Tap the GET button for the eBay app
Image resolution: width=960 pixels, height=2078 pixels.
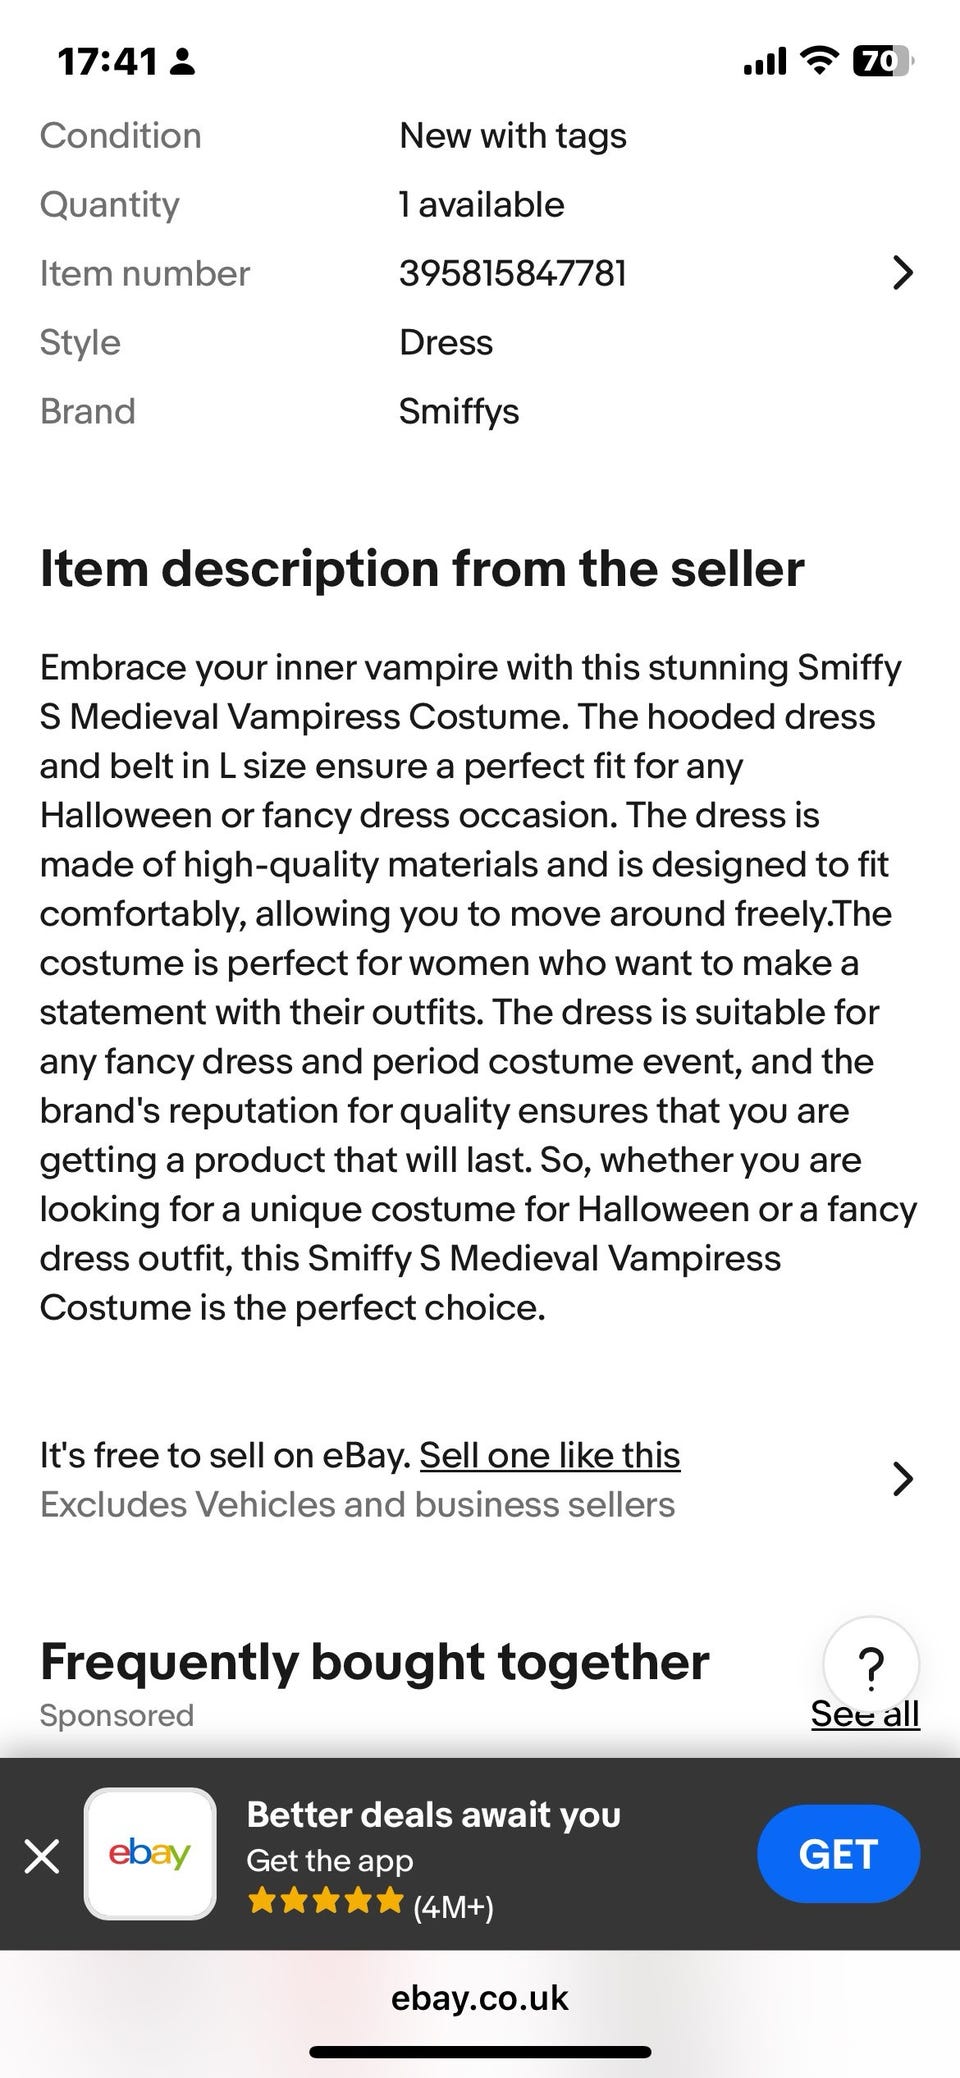(x=838, y=1854)
